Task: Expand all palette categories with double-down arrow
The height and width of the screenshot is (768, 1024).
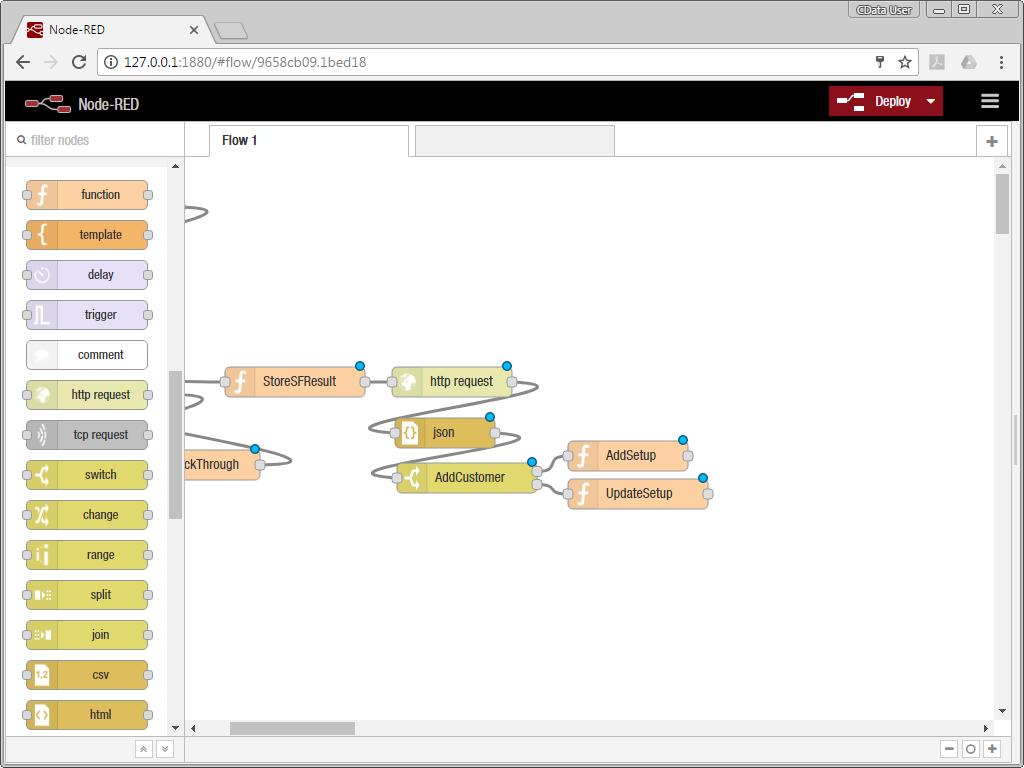Action: tap(165, 748)
